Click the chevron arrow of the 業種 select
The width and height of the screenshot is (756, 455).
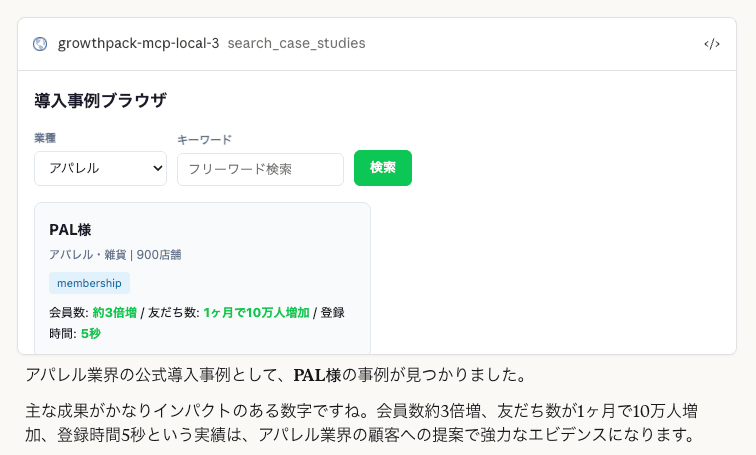[x=157, y=168]
